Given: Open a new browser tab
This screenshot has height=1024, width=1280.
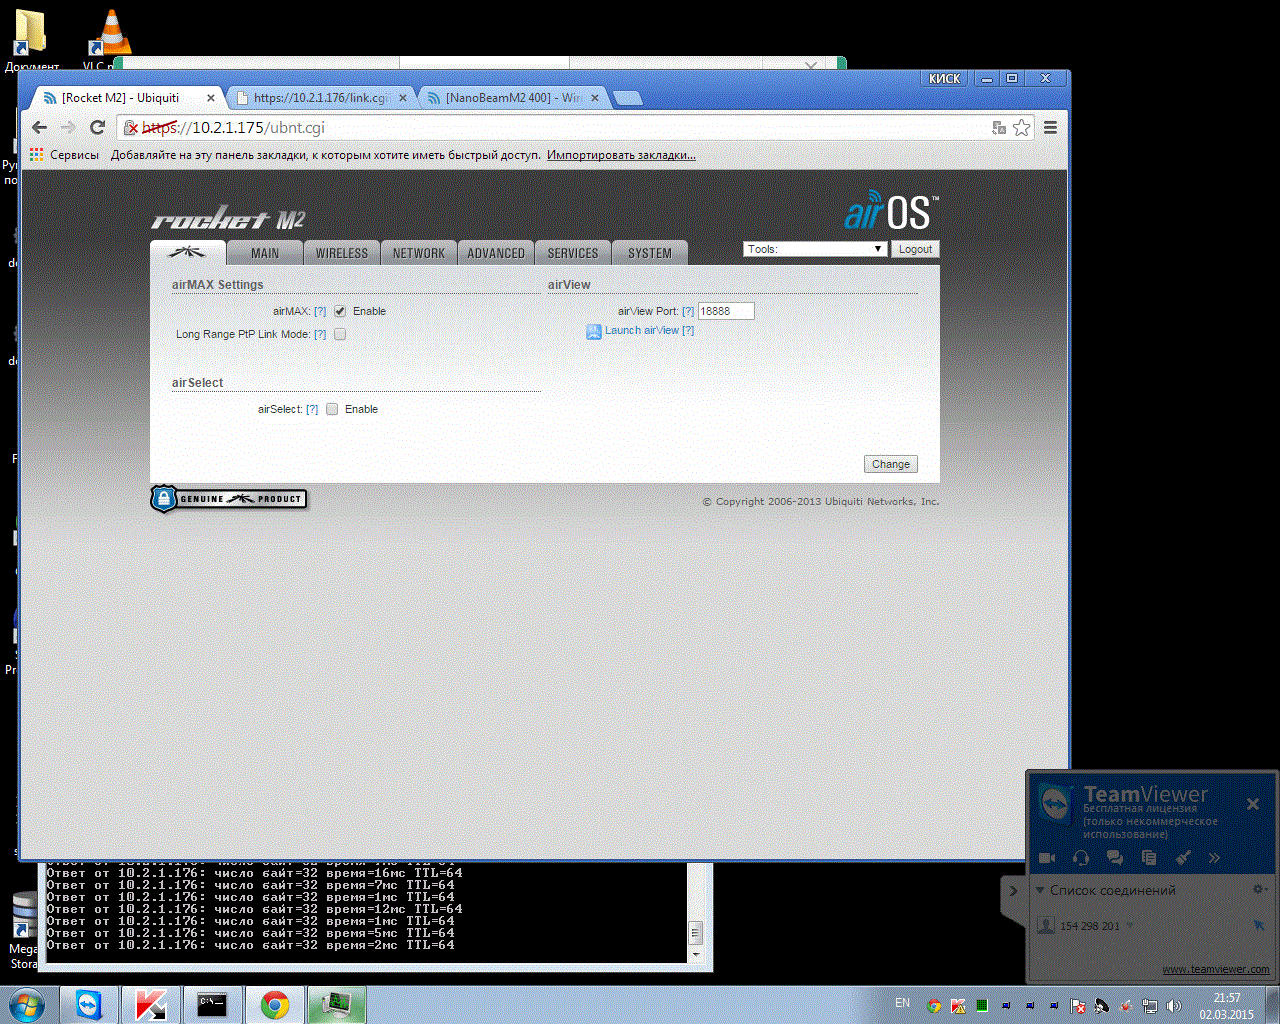Looking at the screenshot, I should 627,98.
